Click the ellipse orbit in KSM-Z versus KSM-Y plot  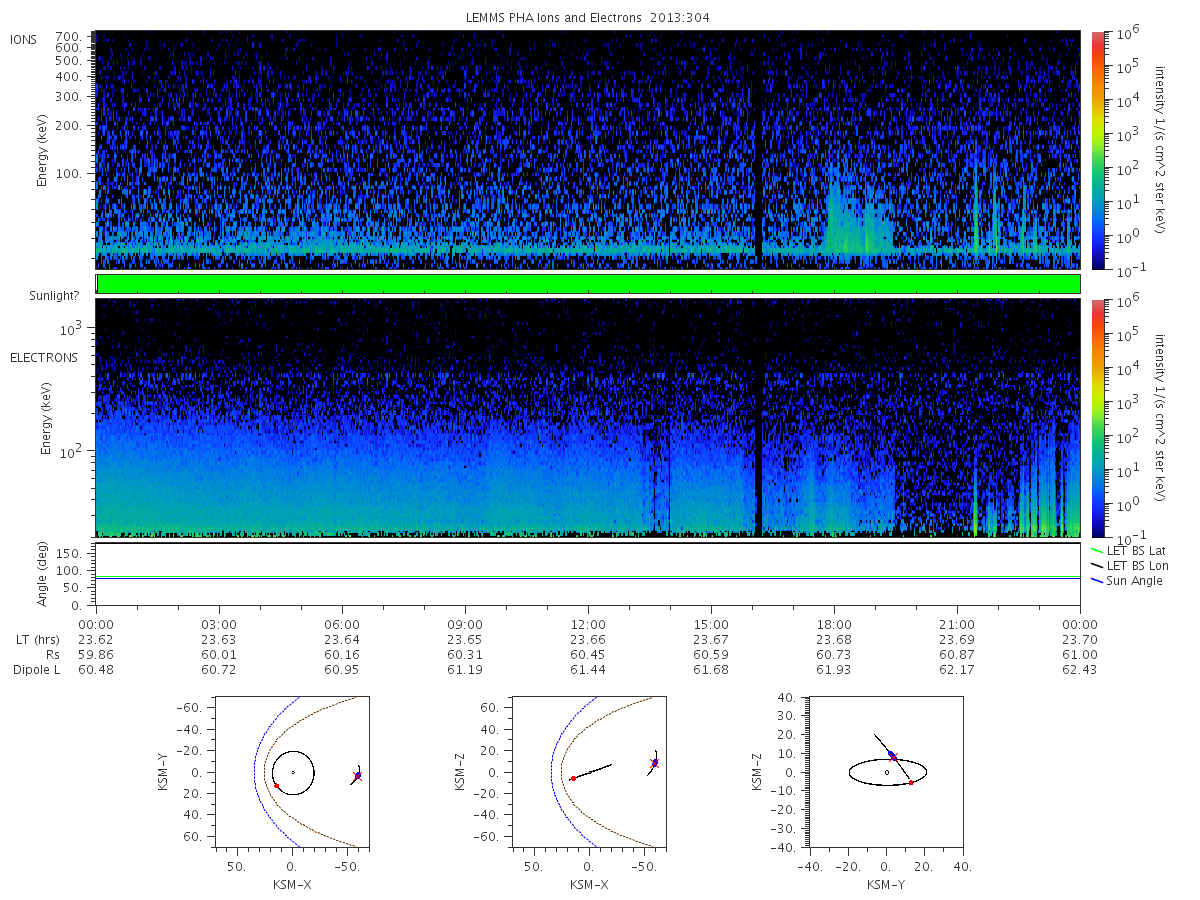tap(888, 772)
